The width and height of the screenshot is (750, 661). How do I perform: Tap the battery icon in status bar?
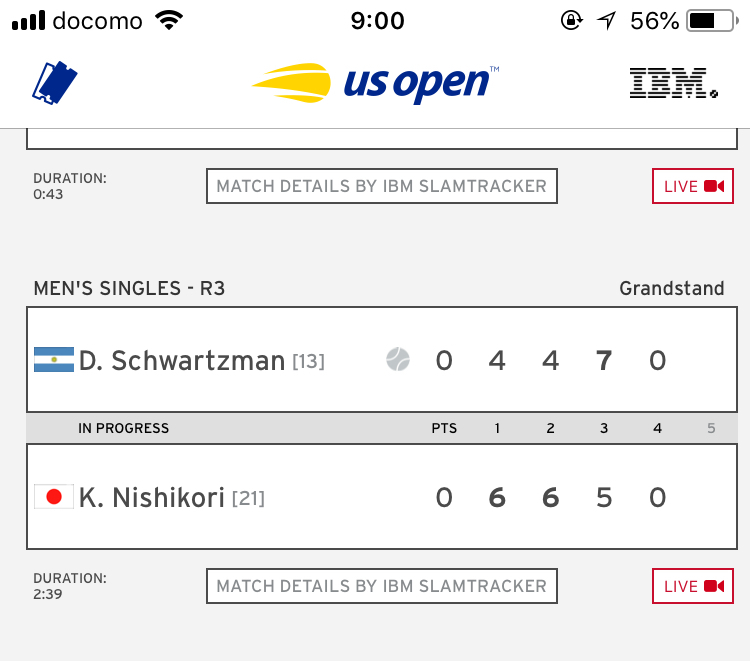(715, 21)
